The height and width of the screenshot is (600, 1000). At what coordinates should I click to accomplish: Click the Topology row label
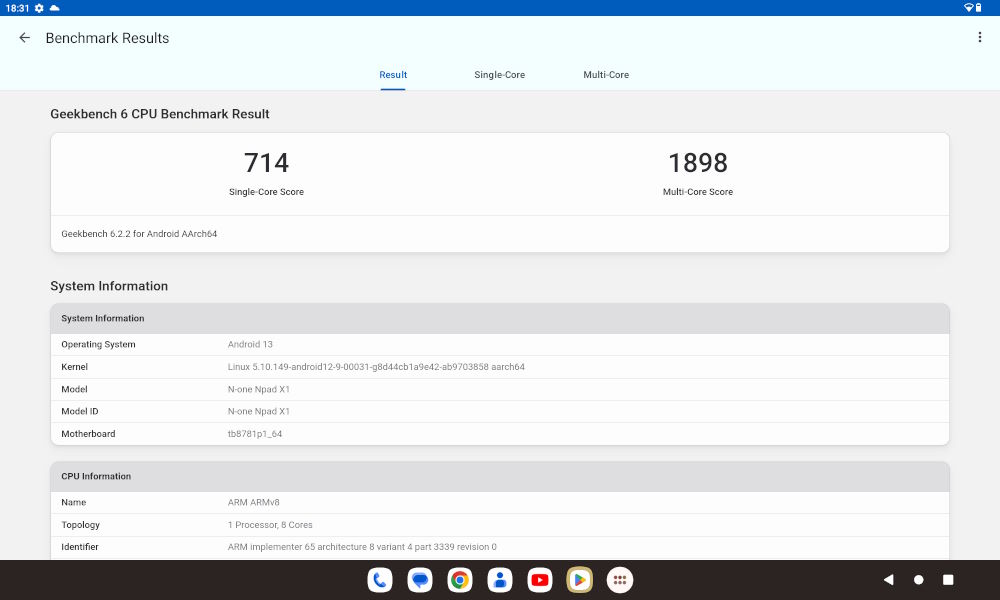point(80,525)
